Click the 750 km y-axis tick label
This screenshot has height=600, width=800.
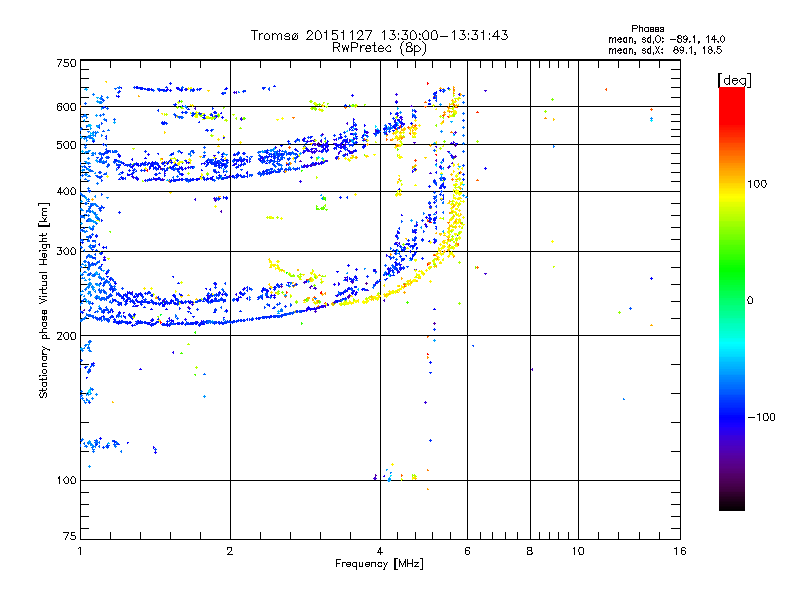coord(65,63)
